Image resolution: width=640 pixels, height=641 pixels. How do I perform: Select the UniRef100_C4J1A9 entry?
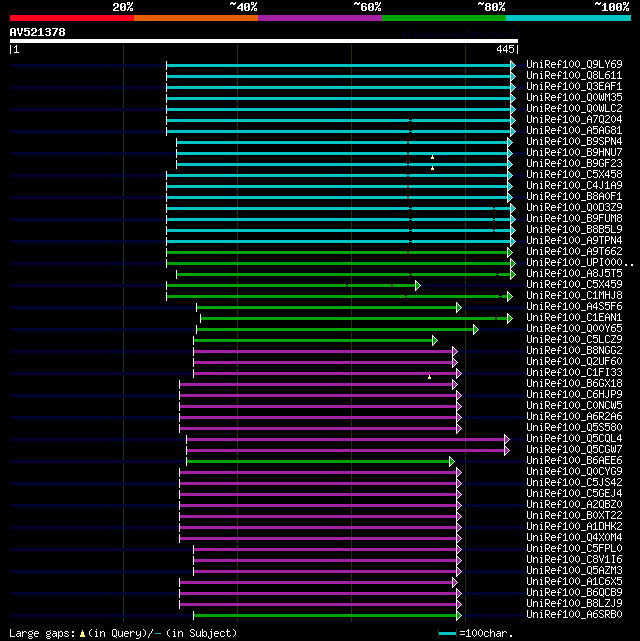coord(574,186)
